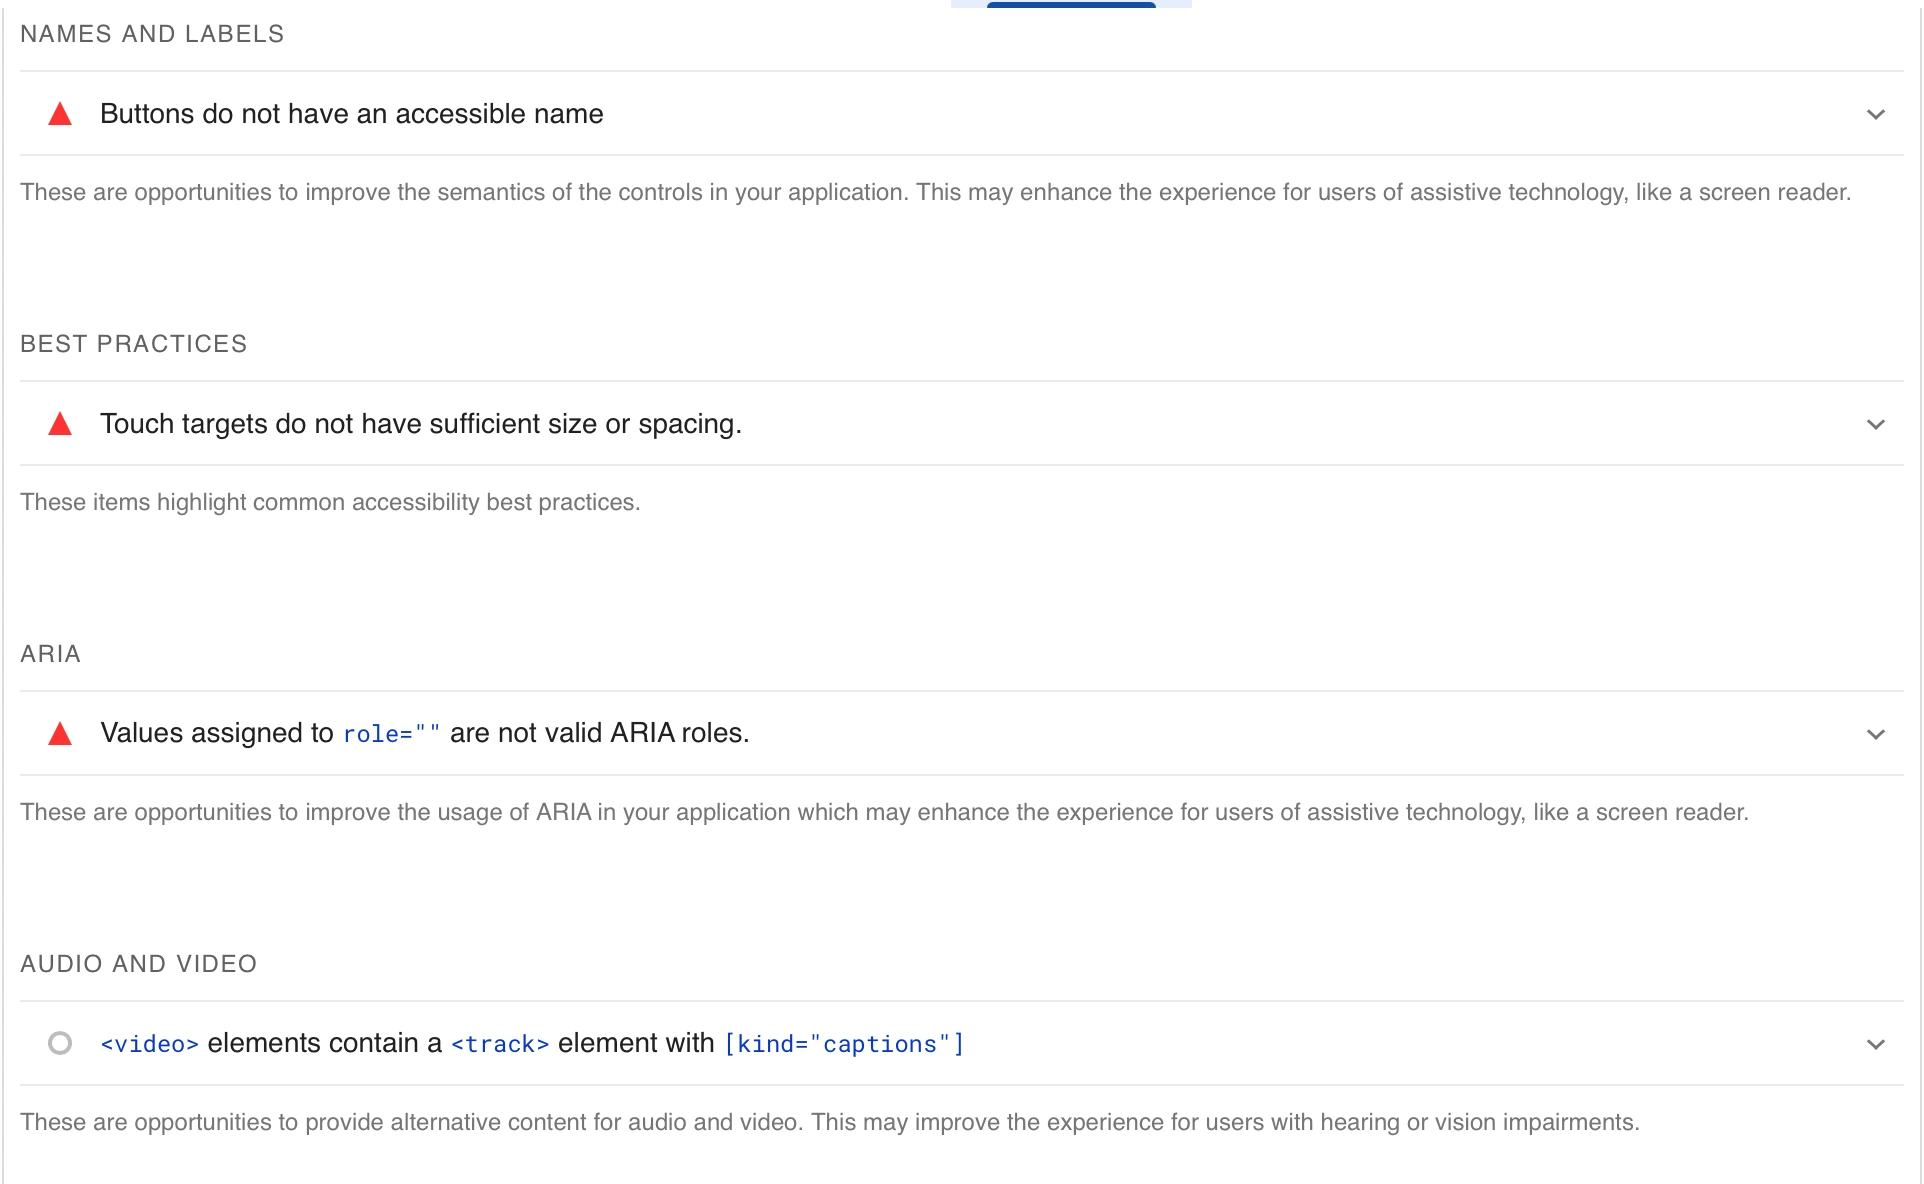1924x1184 pixels.
Task: Click the <track> code snippet
Action: [500, 1044]
